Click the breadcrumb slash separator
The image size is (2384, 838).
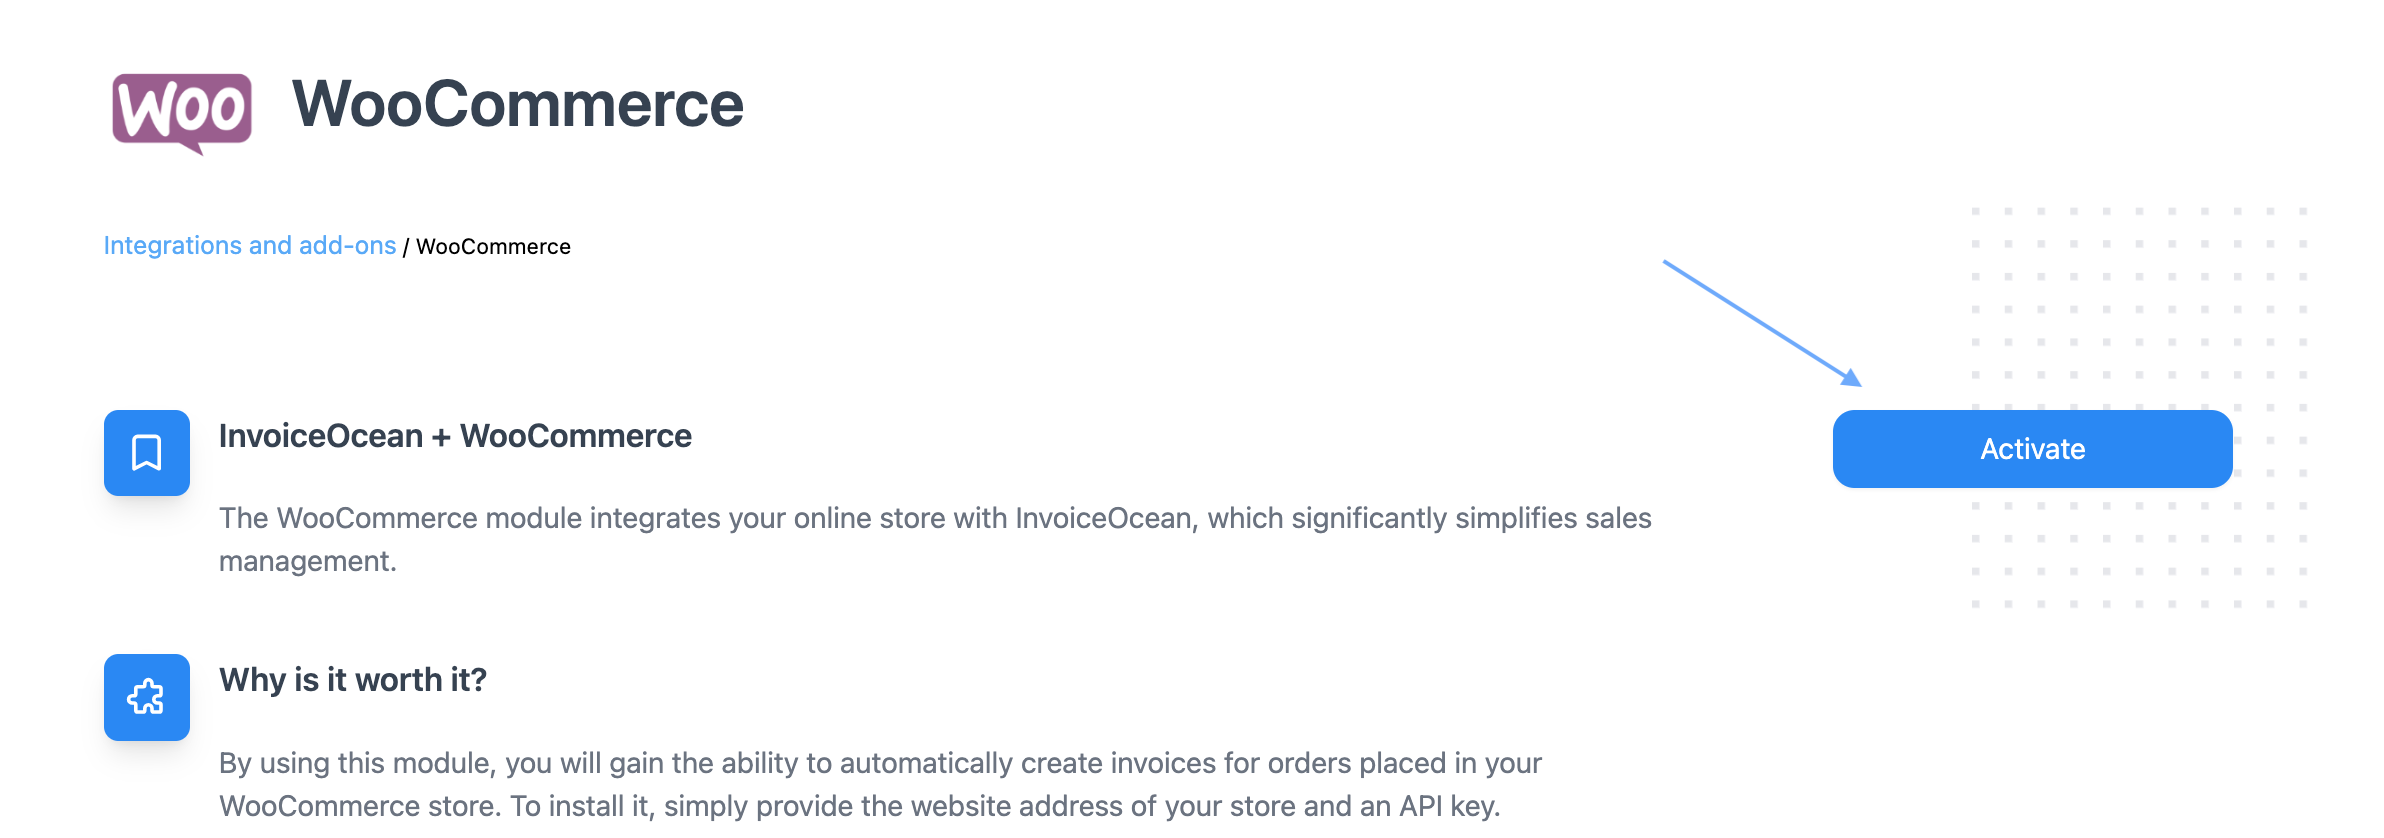tap(406, 248)
